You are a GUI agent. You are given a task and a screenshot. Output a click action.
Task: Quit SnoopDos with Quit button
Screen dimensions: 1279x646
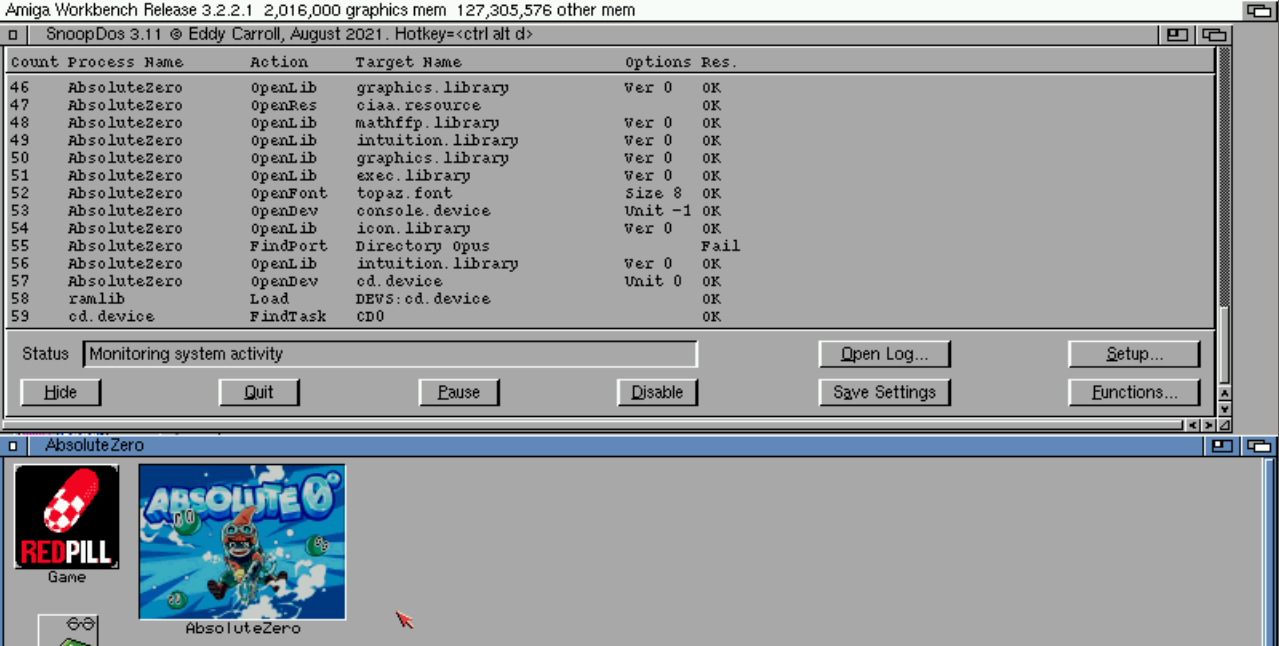pos(259,393)
